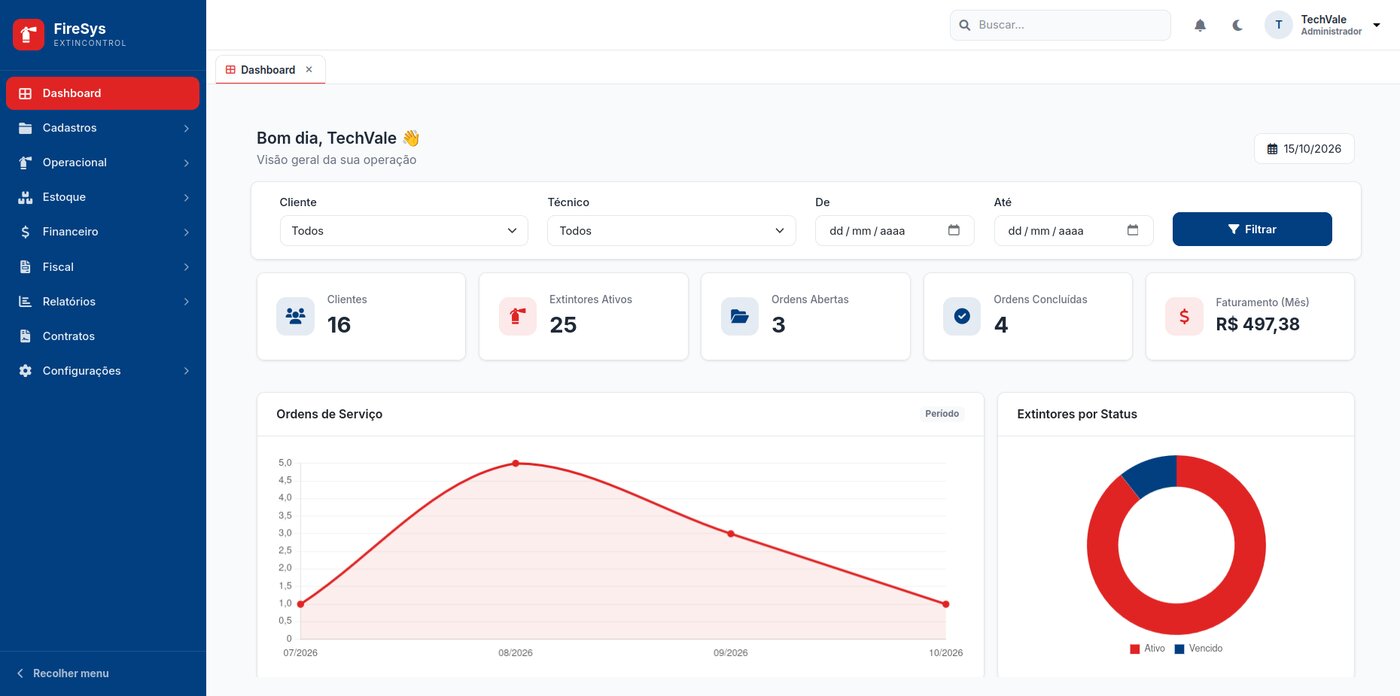1400x696 pixels.
Task: Click the Ordens Abertas open-folder icon
Action: [739, 316]
